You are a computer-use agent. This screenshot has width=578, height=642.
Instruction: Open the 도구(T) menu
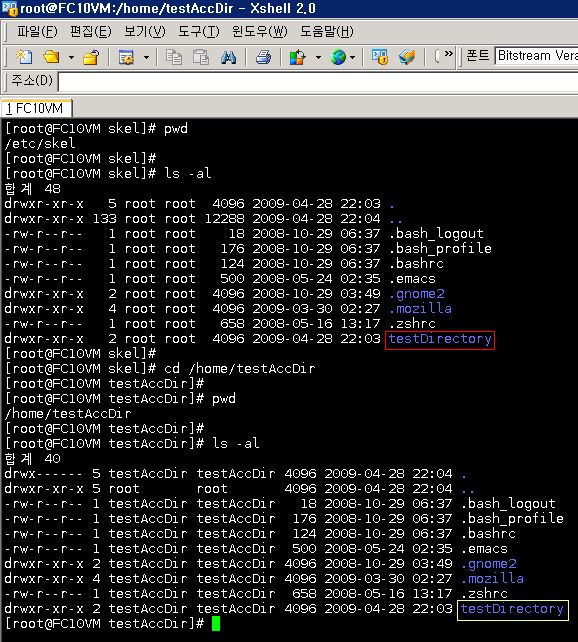(x=199, y=32)
